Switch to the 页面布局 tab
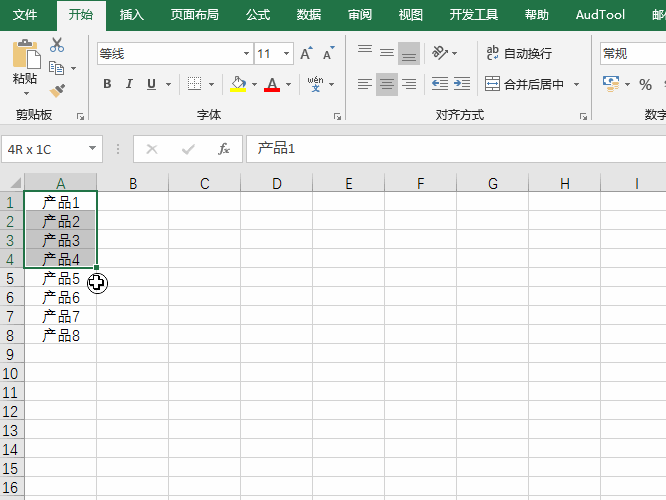 pyautogui.click(x=195, y=15)
